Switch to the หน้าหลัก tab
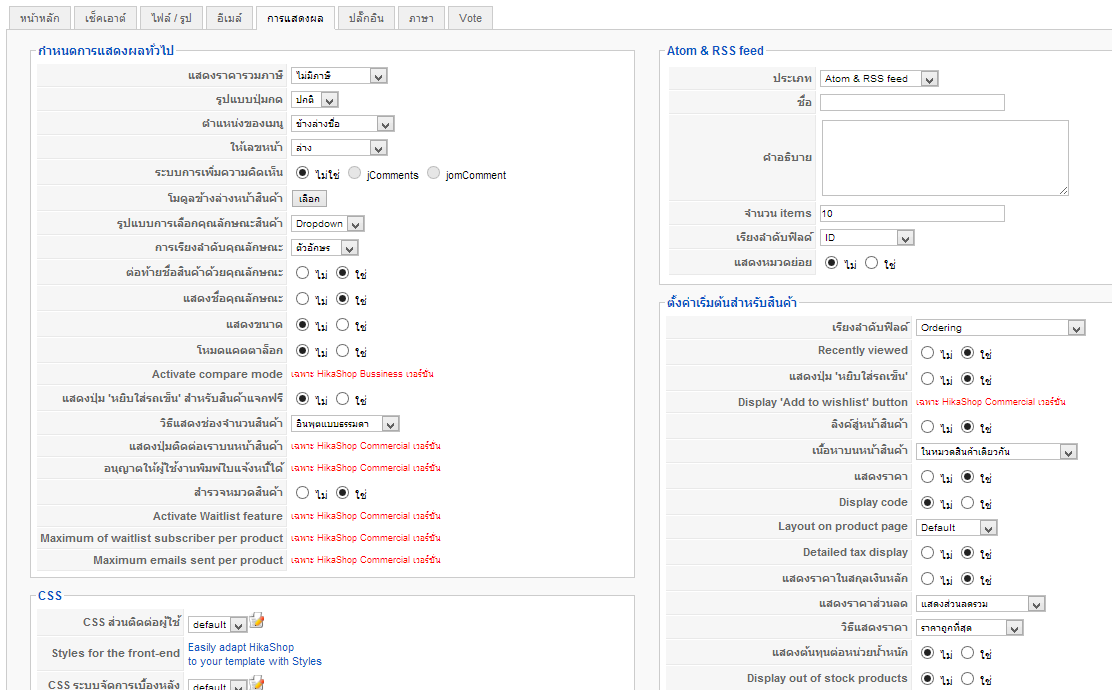1112x690 pixels. coord(40,18)
